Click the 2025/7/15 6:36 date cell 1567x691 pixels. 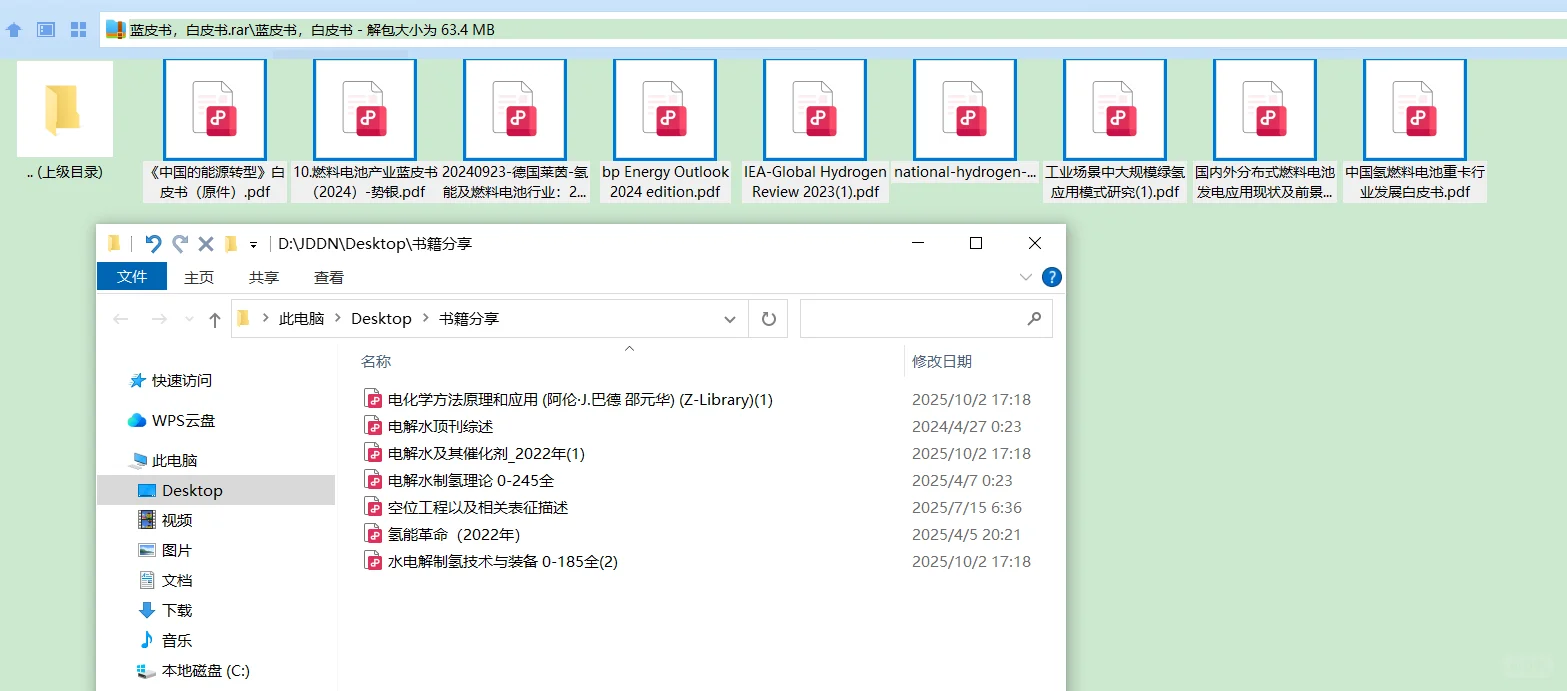click(967, 507)
